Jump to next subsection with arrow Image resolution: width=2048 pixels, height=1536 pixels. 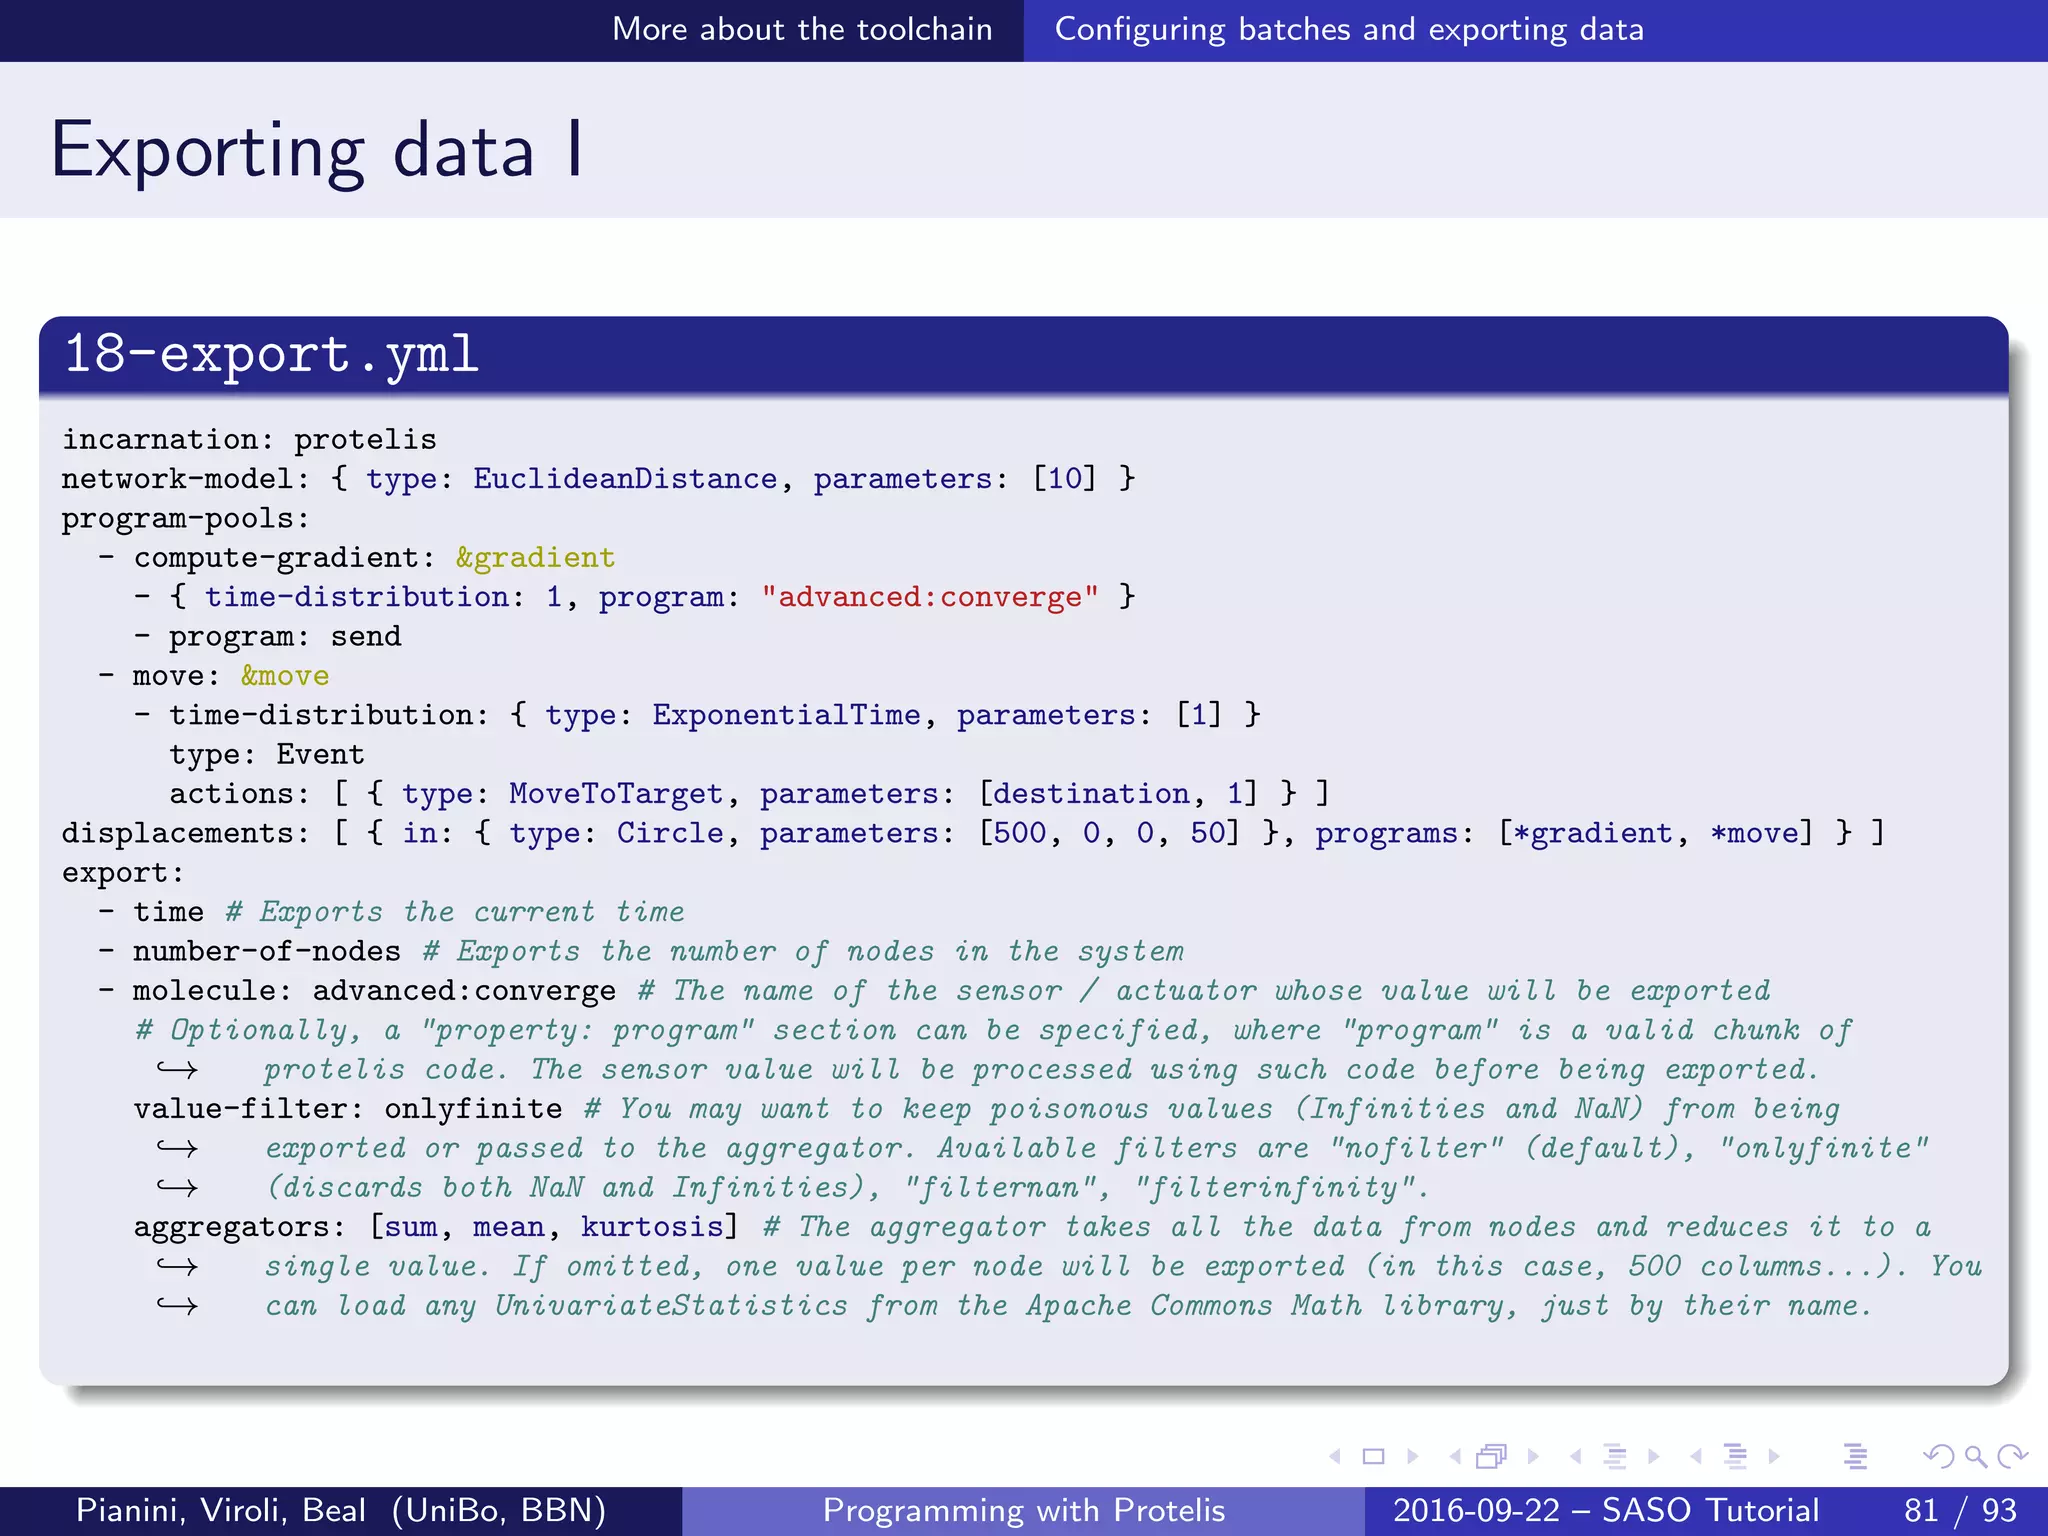pyautogui.click(x=1653, y=1457)
